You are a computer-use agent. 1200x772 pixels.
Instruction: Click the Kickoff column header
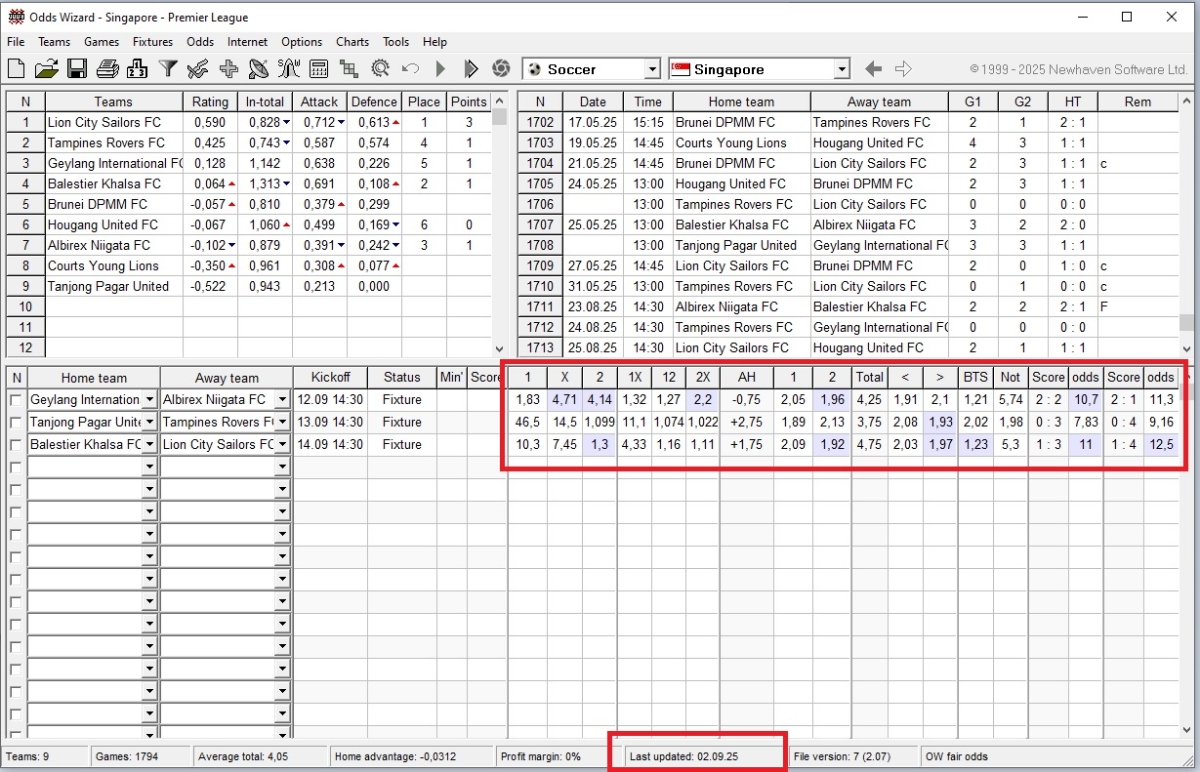click(x=330, y=378)
